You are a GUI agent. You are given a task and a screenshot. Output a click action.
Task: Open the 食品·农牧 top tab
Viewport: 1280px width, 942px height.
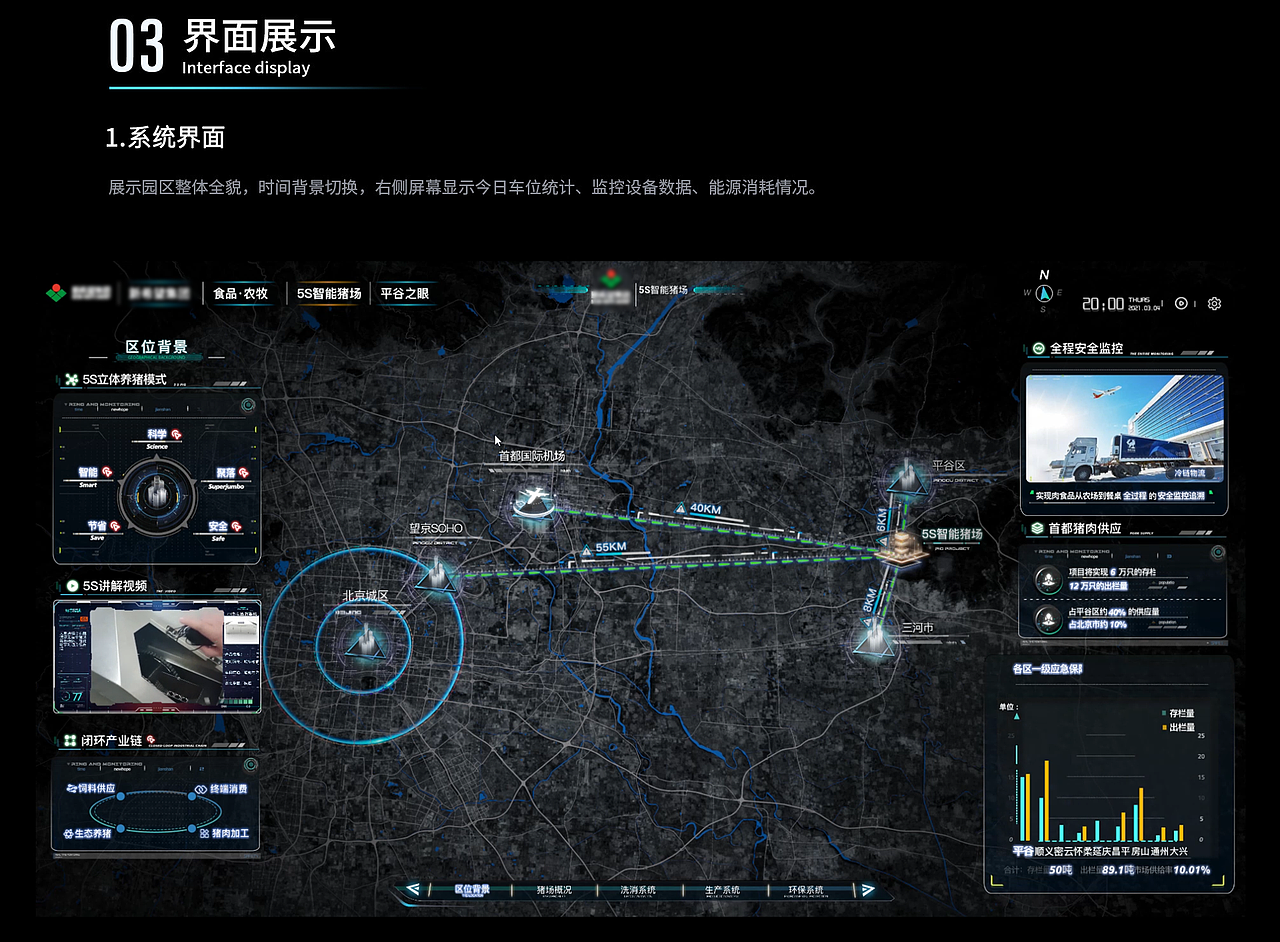click(241, 294)
